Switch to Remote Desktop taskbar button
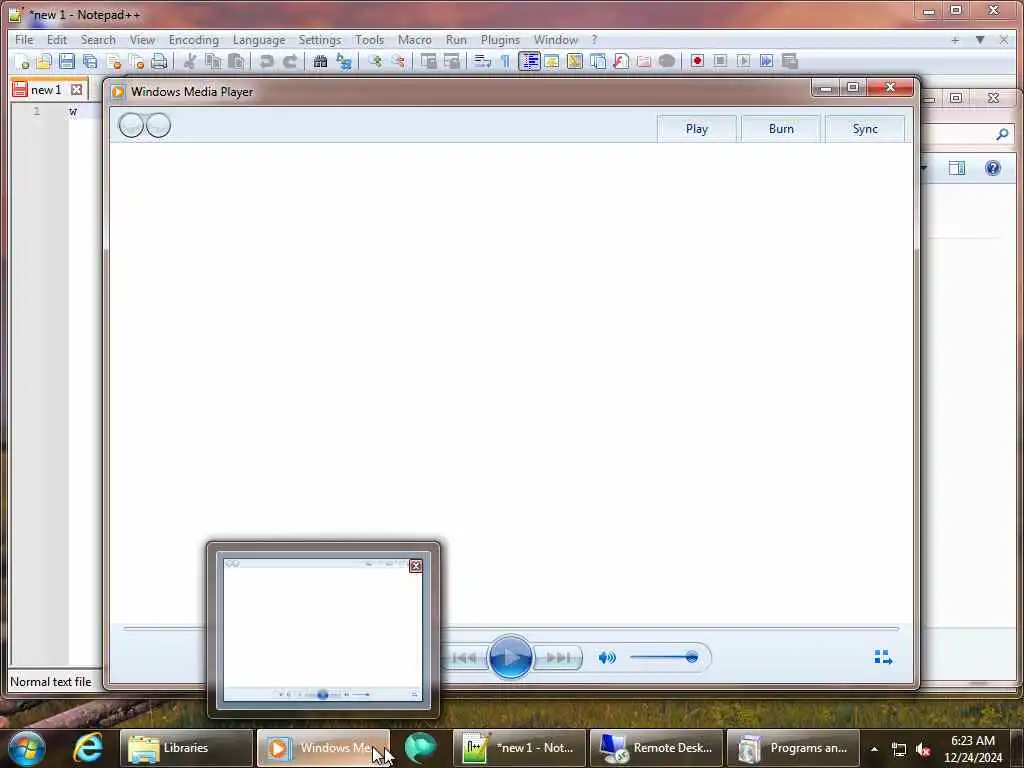The image size is (1024, 768). click(x=656, y=748)
